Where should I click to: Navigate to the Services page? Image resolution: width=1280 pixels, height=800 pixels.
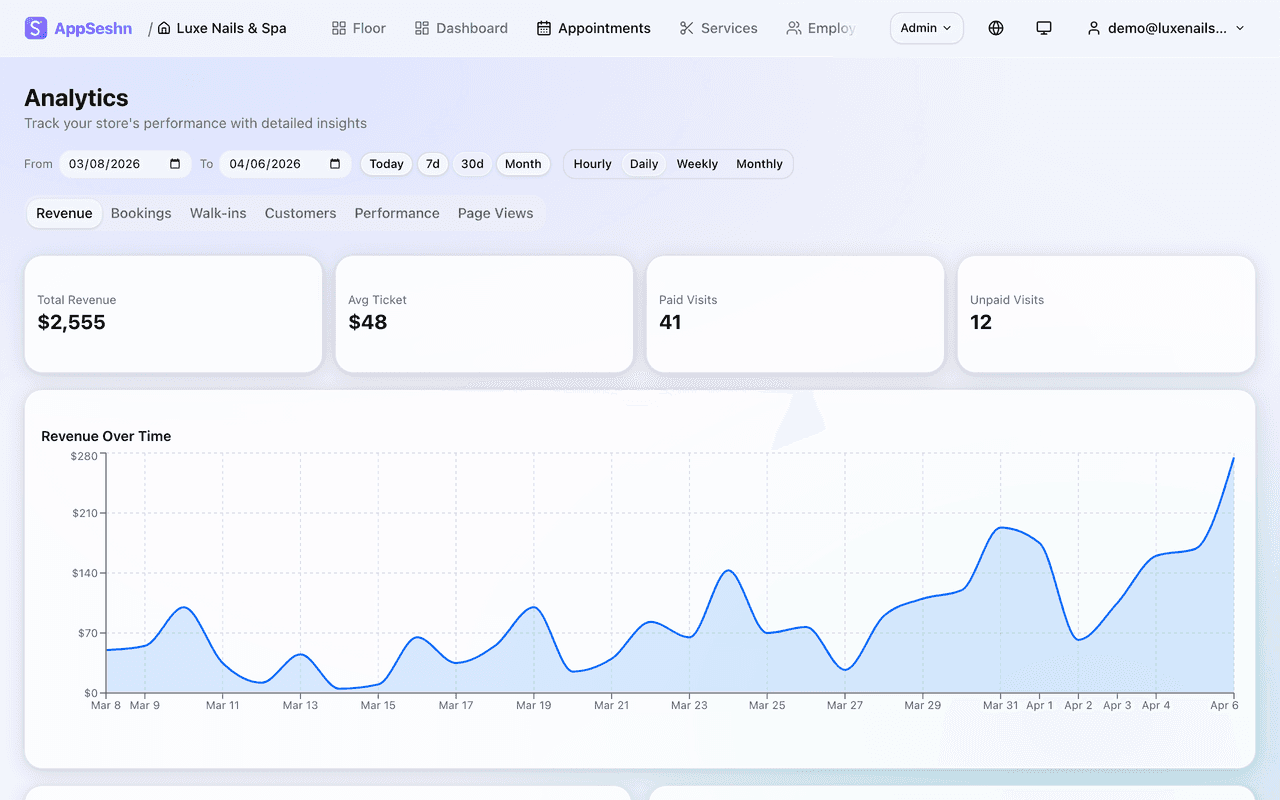coord(718,28)
